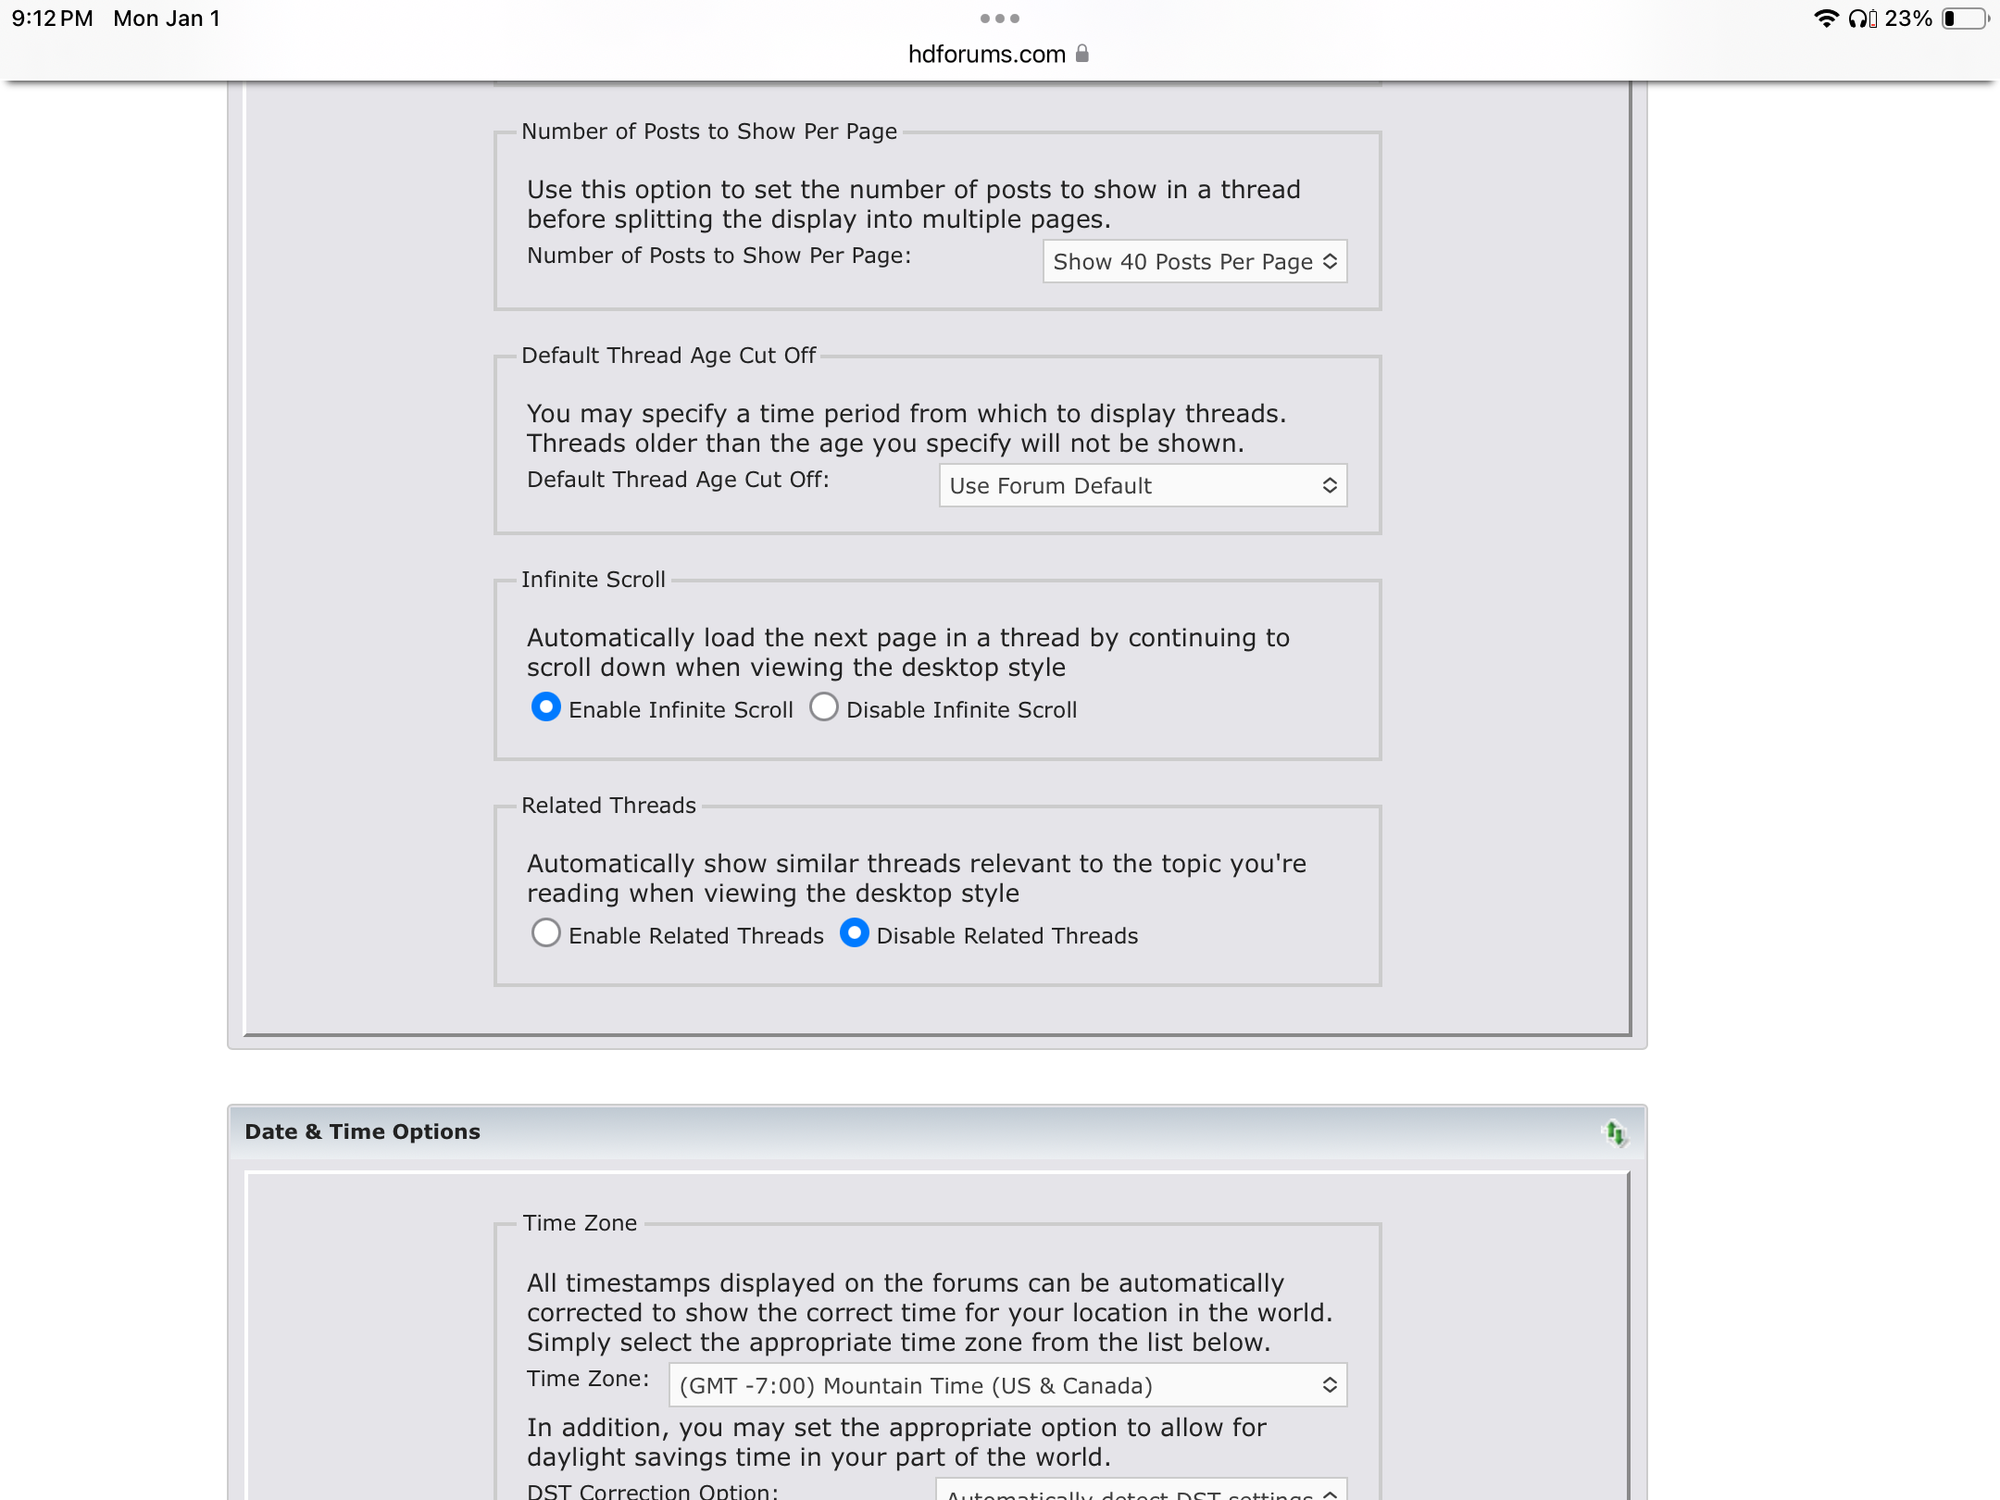
Task: Select Enable Infinite Scroll radio button
Action: [x=546, y=708]
